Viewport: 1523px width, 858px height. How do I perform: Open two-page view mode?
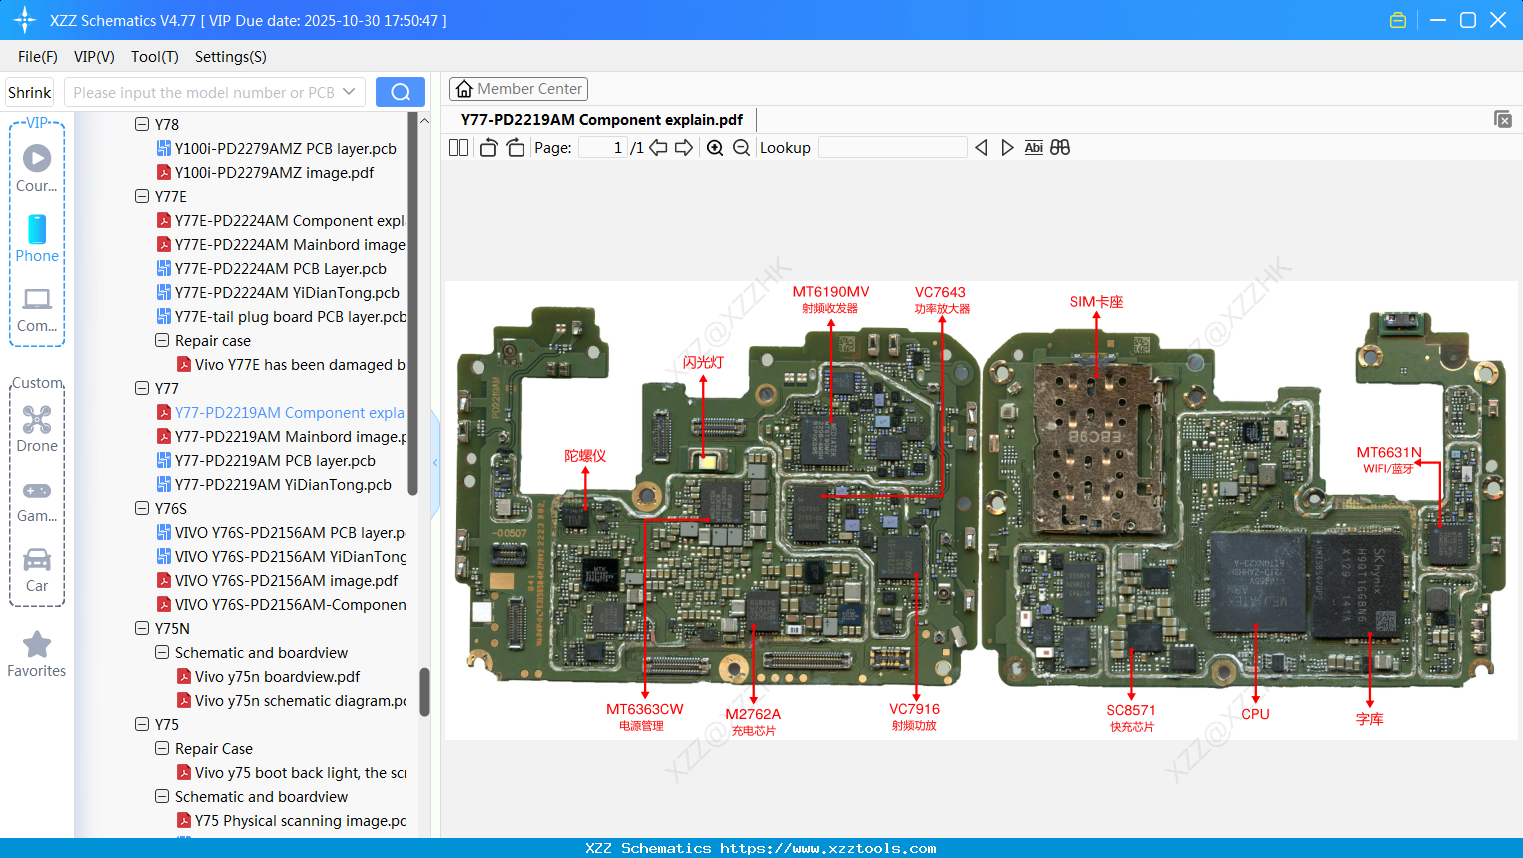point(458,147)
